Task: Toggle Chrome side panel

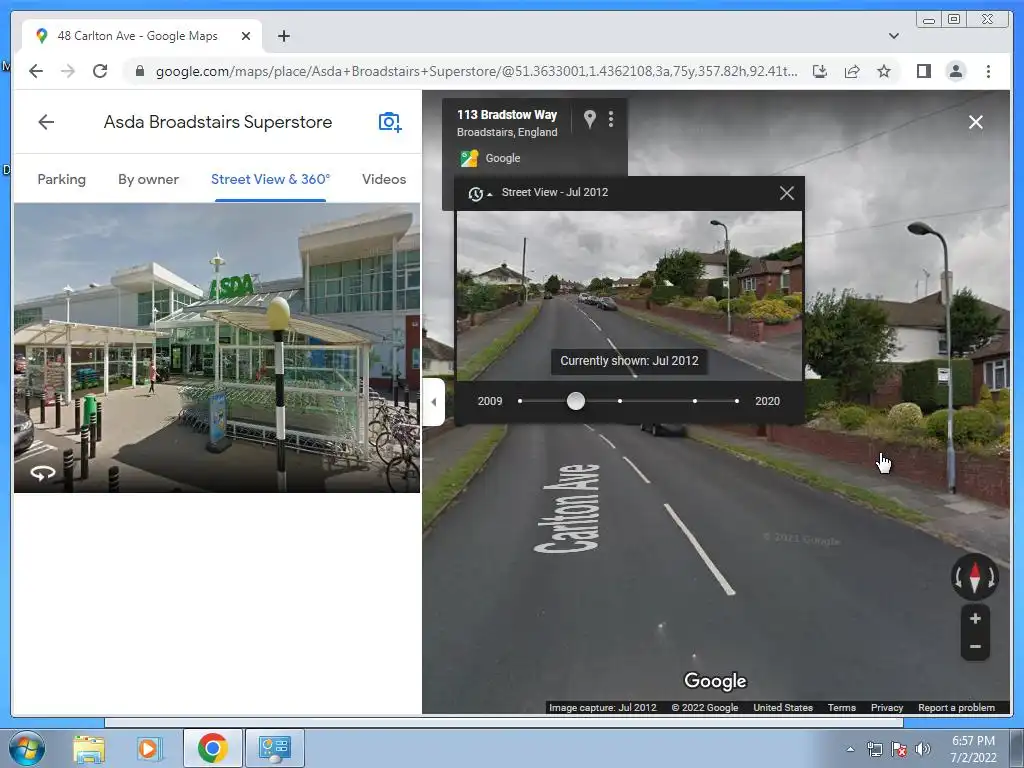Action: pyautogui.click(x=923, y=71)
